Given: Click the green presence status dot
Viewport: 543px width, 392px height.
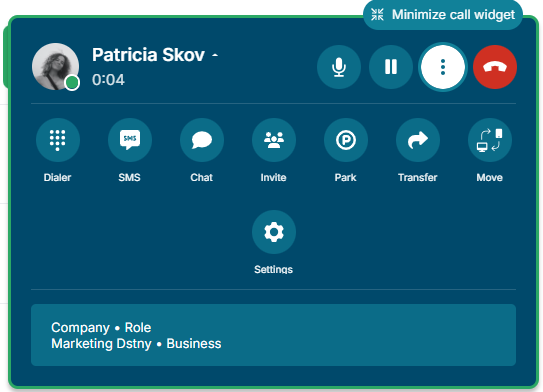Looking at the screenshot, I should tap(72, 83).
